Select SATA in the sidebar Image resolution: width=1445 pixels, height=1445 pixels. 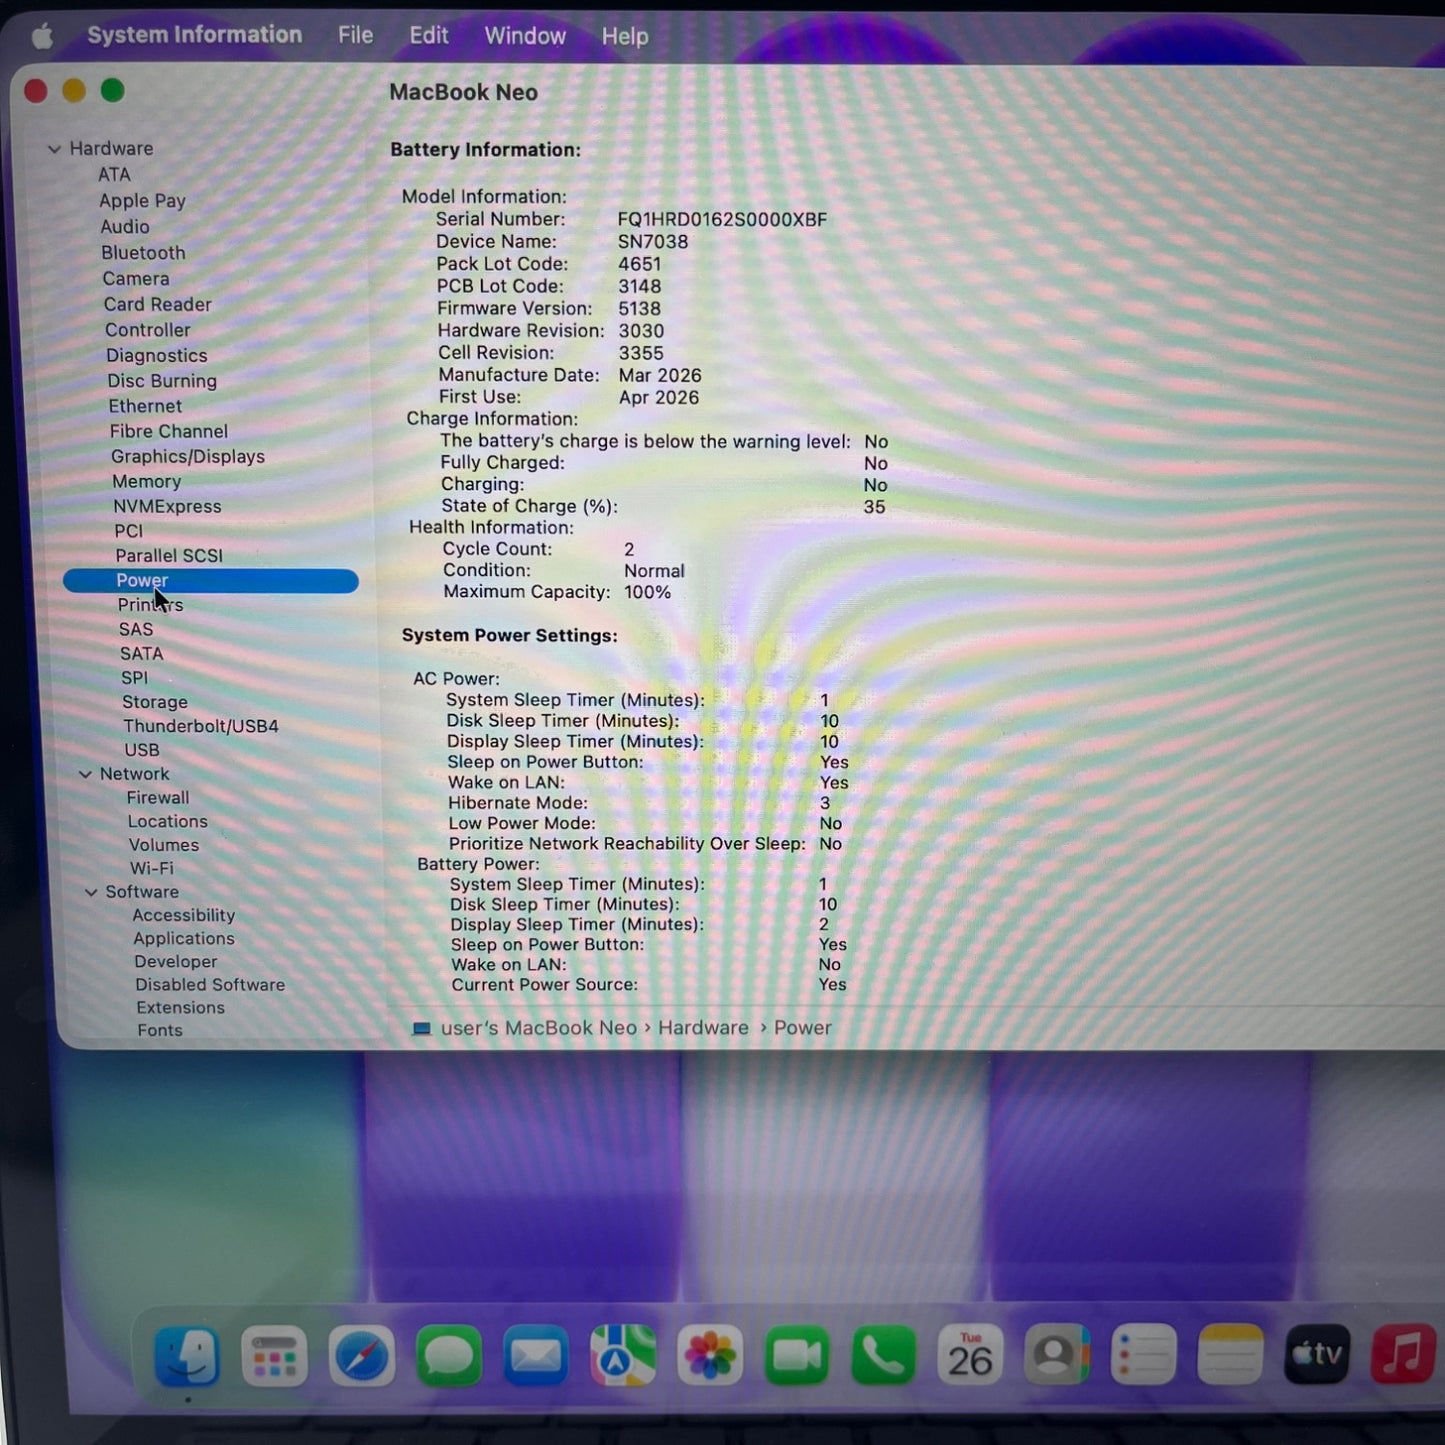pos(141,654)
